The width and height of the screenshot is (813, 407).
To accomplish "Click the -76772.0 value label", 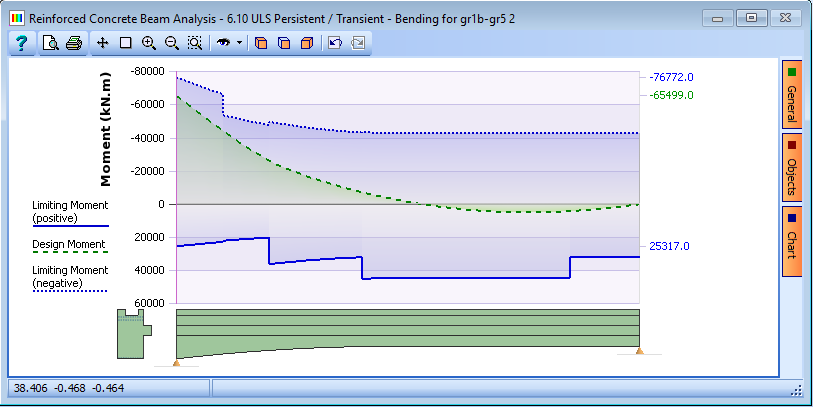I will pyautogui.click(x=671, y=77).
